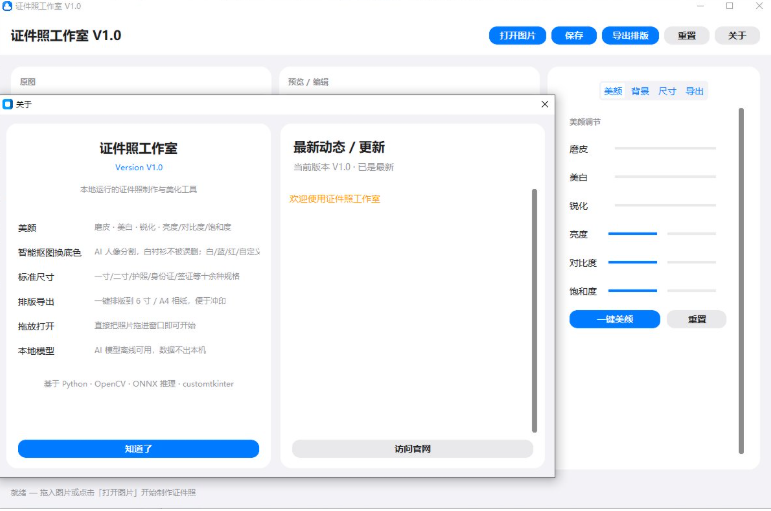Click the 导出排版 button
Image resolution: width=771 pixels, height=511 pixels.
[630, 35]
